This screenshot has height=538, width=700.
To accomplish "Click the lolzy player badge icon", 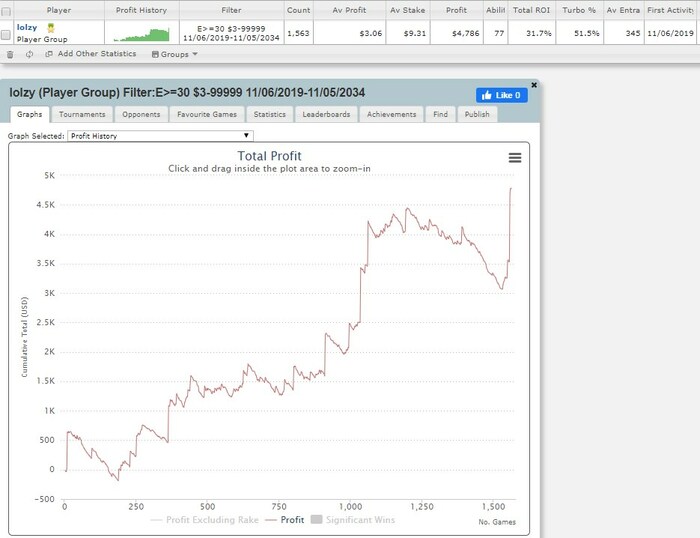I will (x=51, y=28).
